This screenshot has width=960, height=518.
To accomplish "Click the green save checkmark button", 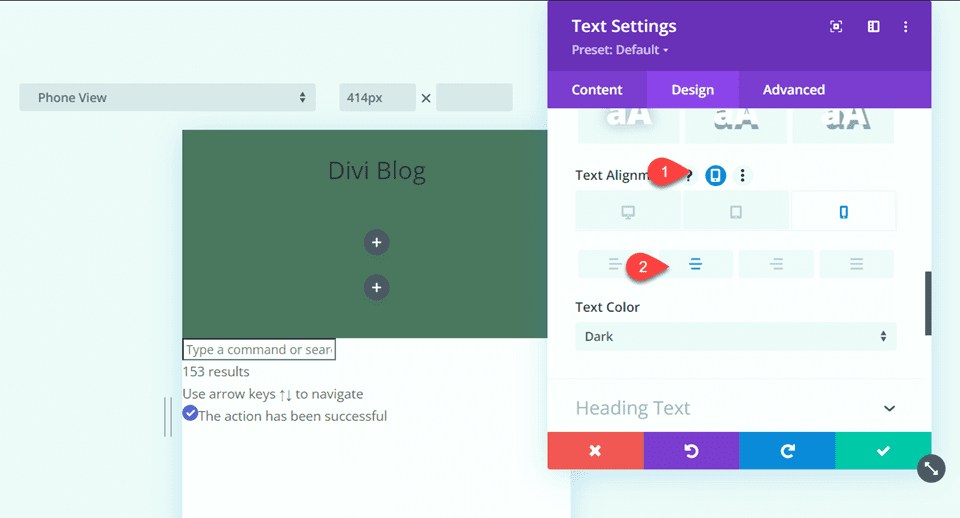I will pyautogui.click(x=883, y=451).
